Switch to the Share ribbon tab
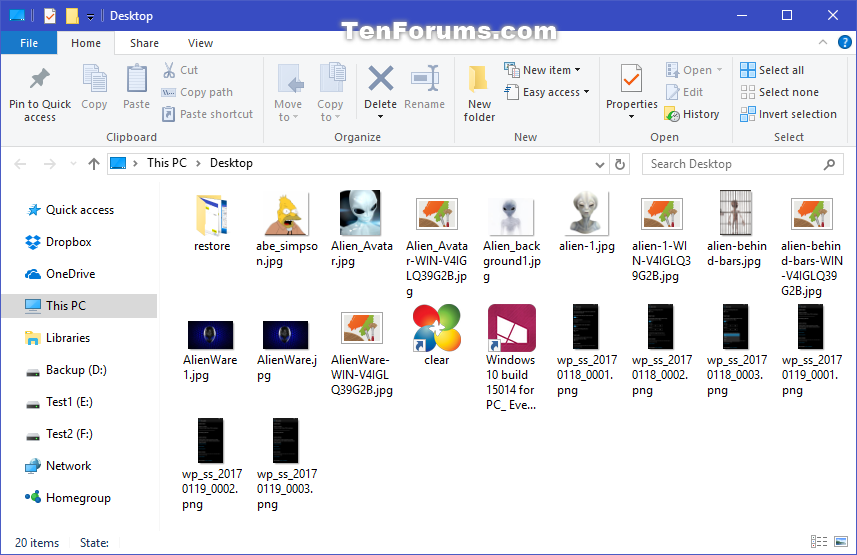 coord(144,43)
